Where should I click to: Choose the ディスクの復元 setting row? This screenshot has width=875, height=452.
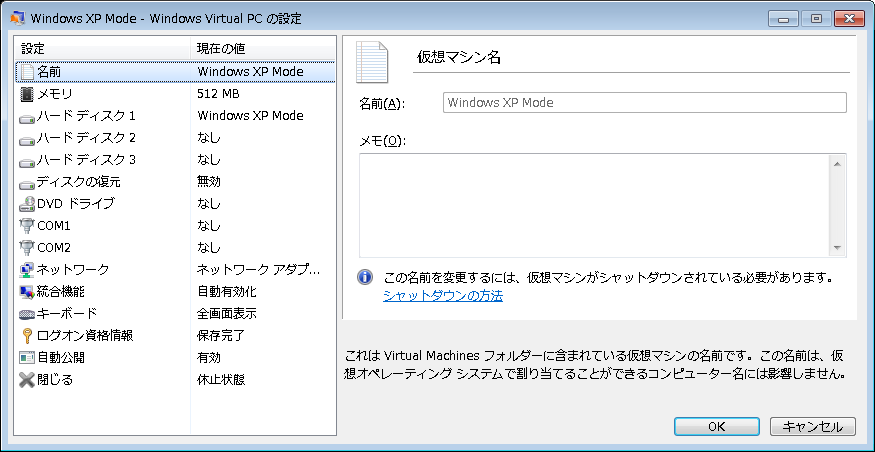point(175,182)
